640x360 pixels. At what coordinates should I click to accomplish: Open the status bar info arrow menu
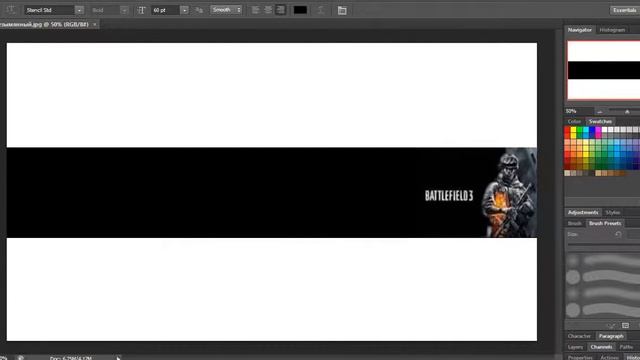point(118,358)
